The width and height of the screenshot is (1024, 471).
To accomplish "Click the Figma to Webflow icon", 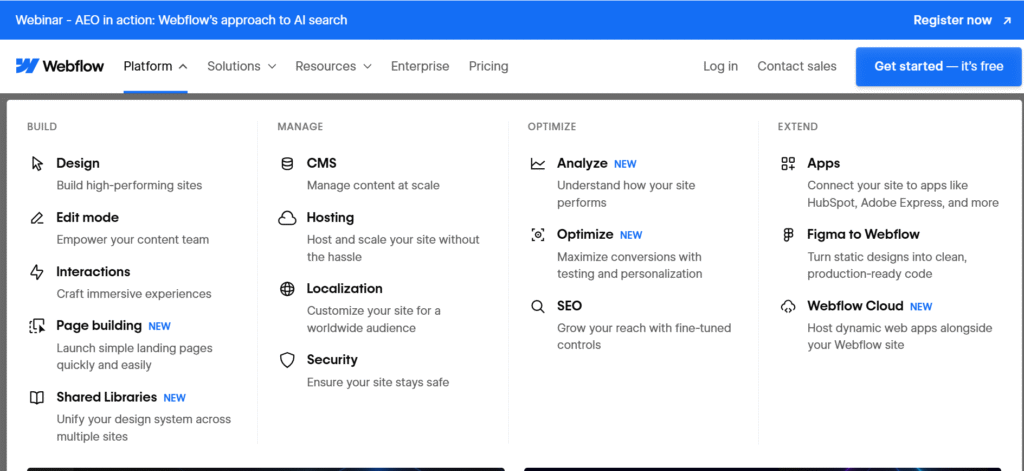I will pos(788,235).
